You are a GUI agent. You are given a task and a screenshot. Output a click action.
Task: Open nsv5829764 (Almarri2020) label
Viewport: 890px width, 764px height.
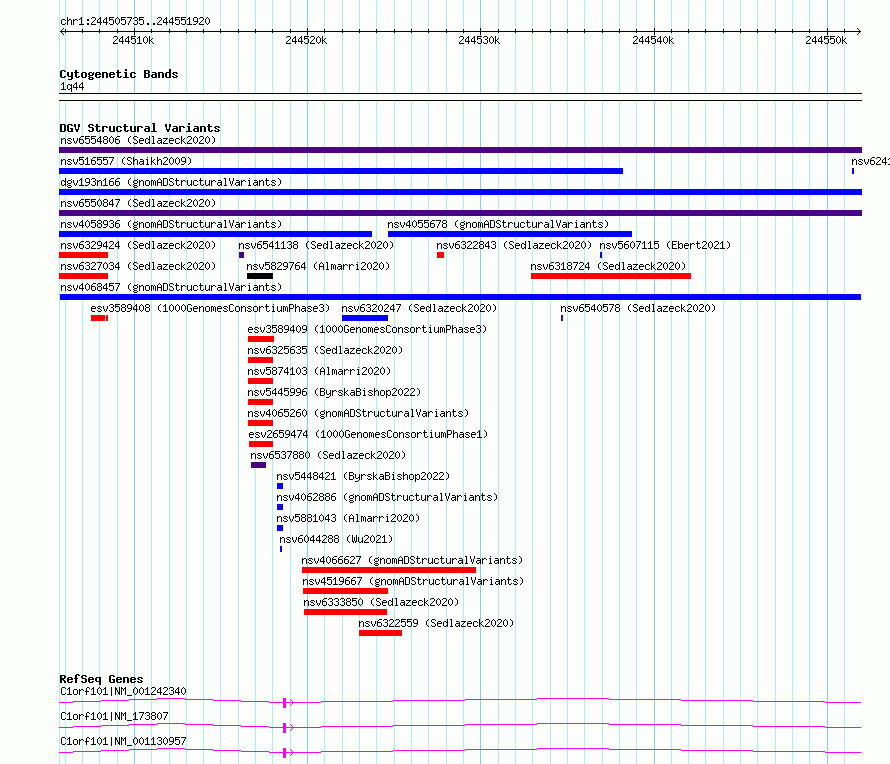[318, 266]
